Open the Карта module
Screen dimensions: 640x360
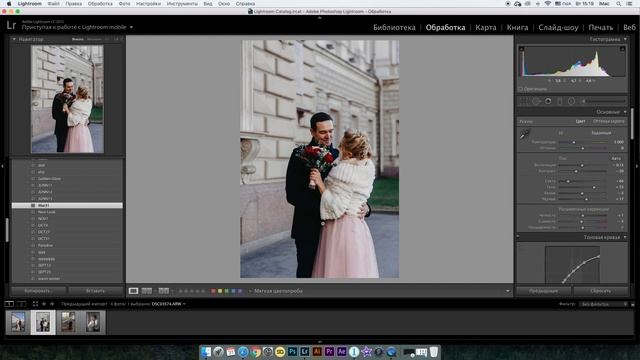486,27
